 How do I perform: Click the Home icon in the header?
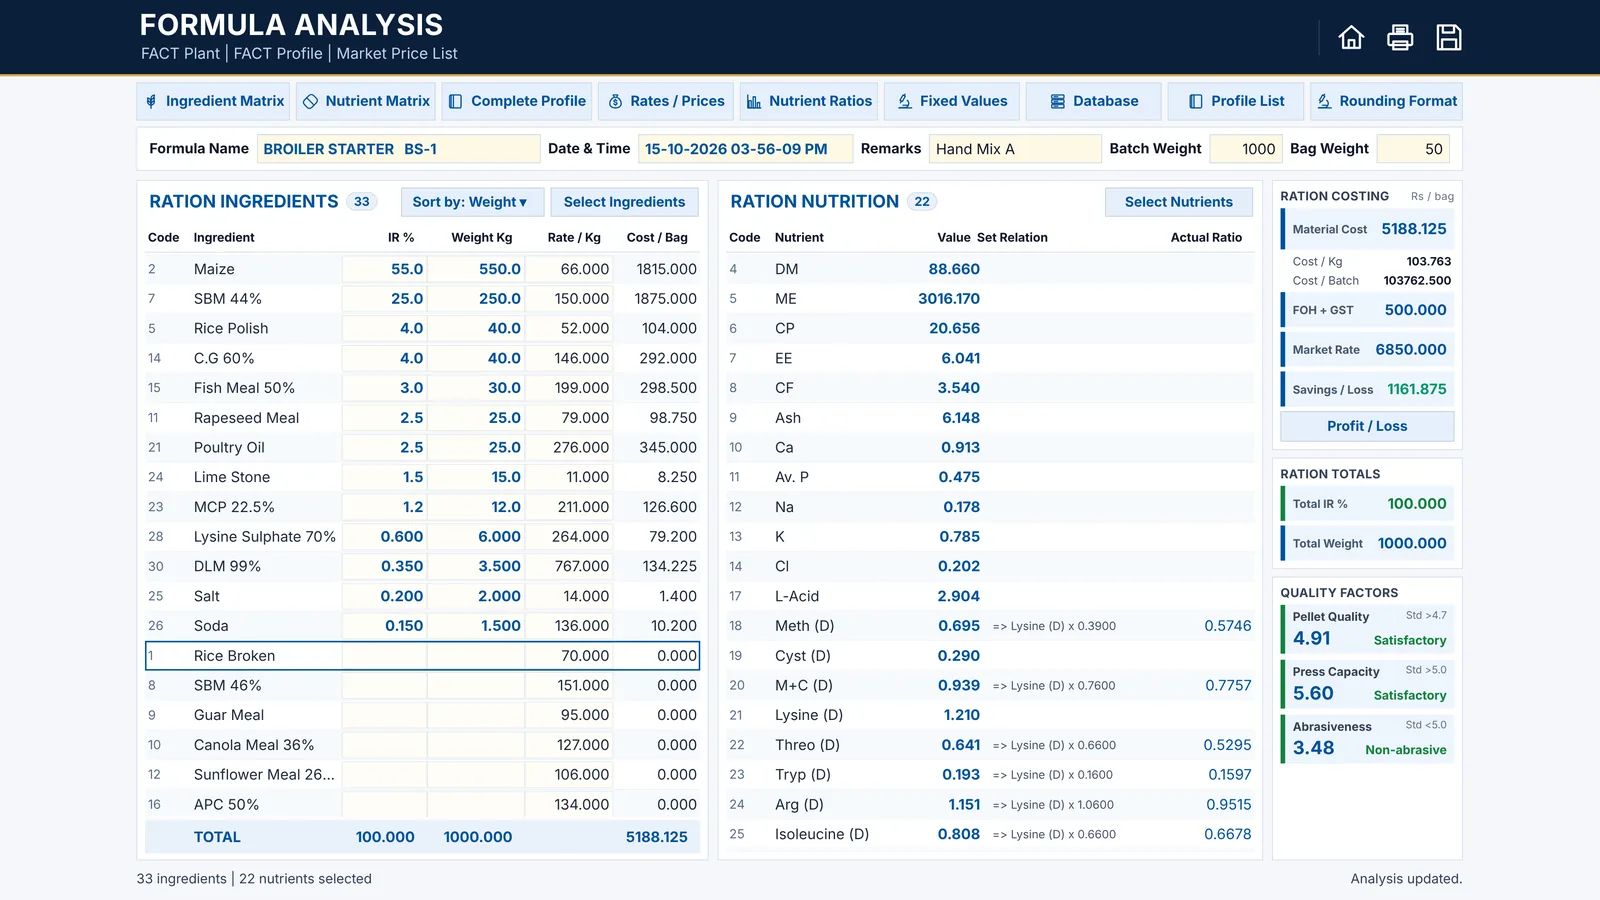click(x=1351, y=38)
